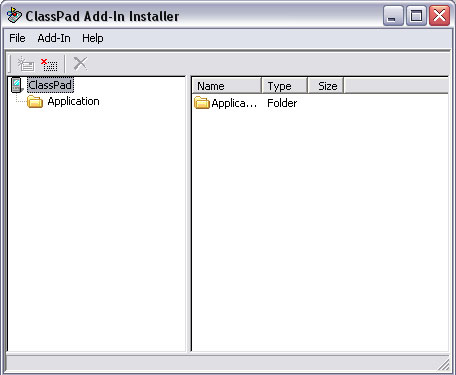456x375 pixels.
Task: Open the Help menu
Action: click(x=93, y=38)
